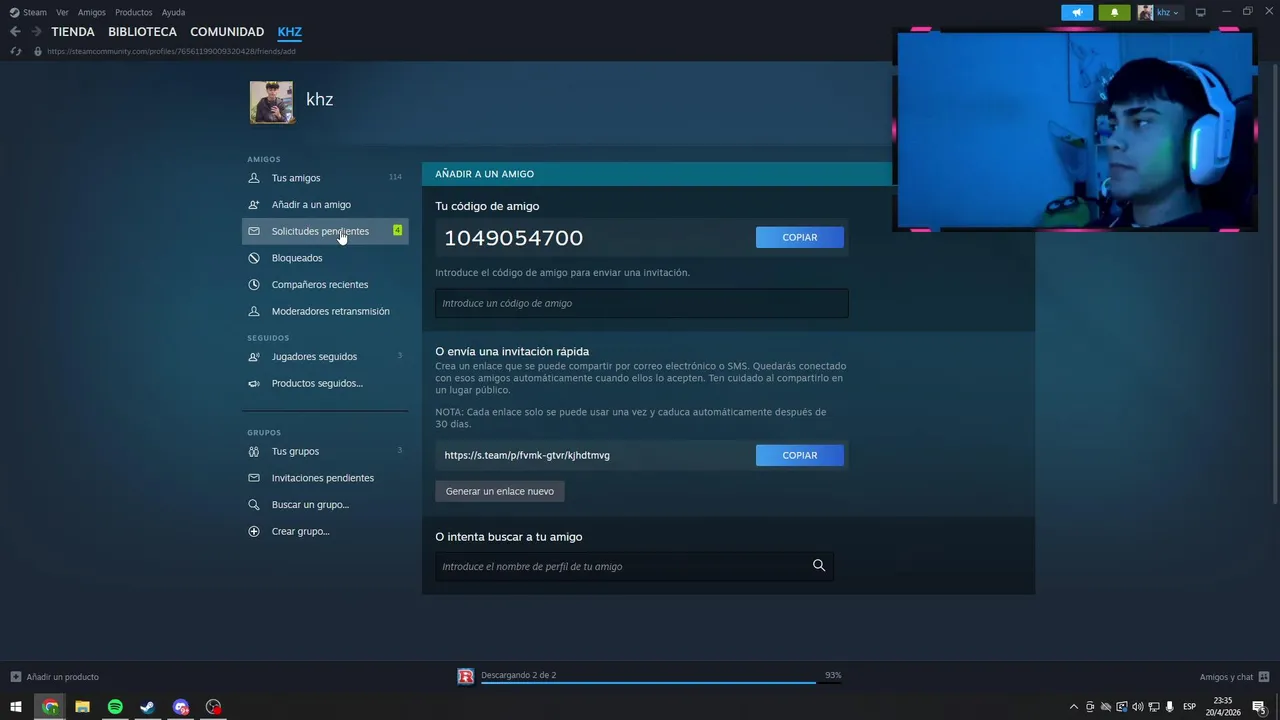1280x720 pixels.
Task: Click the search magnifier in friend search
Action: pos(819,566)
